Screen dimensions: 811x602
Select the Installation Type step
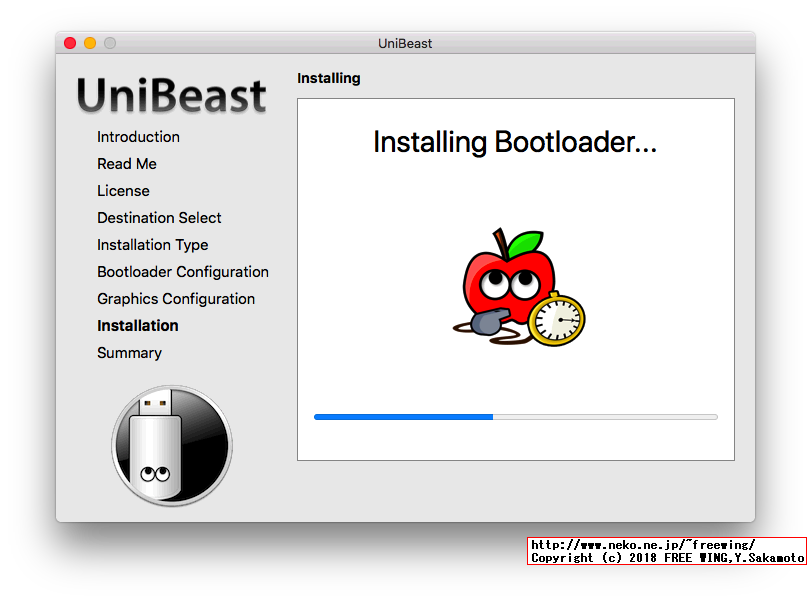152,244
